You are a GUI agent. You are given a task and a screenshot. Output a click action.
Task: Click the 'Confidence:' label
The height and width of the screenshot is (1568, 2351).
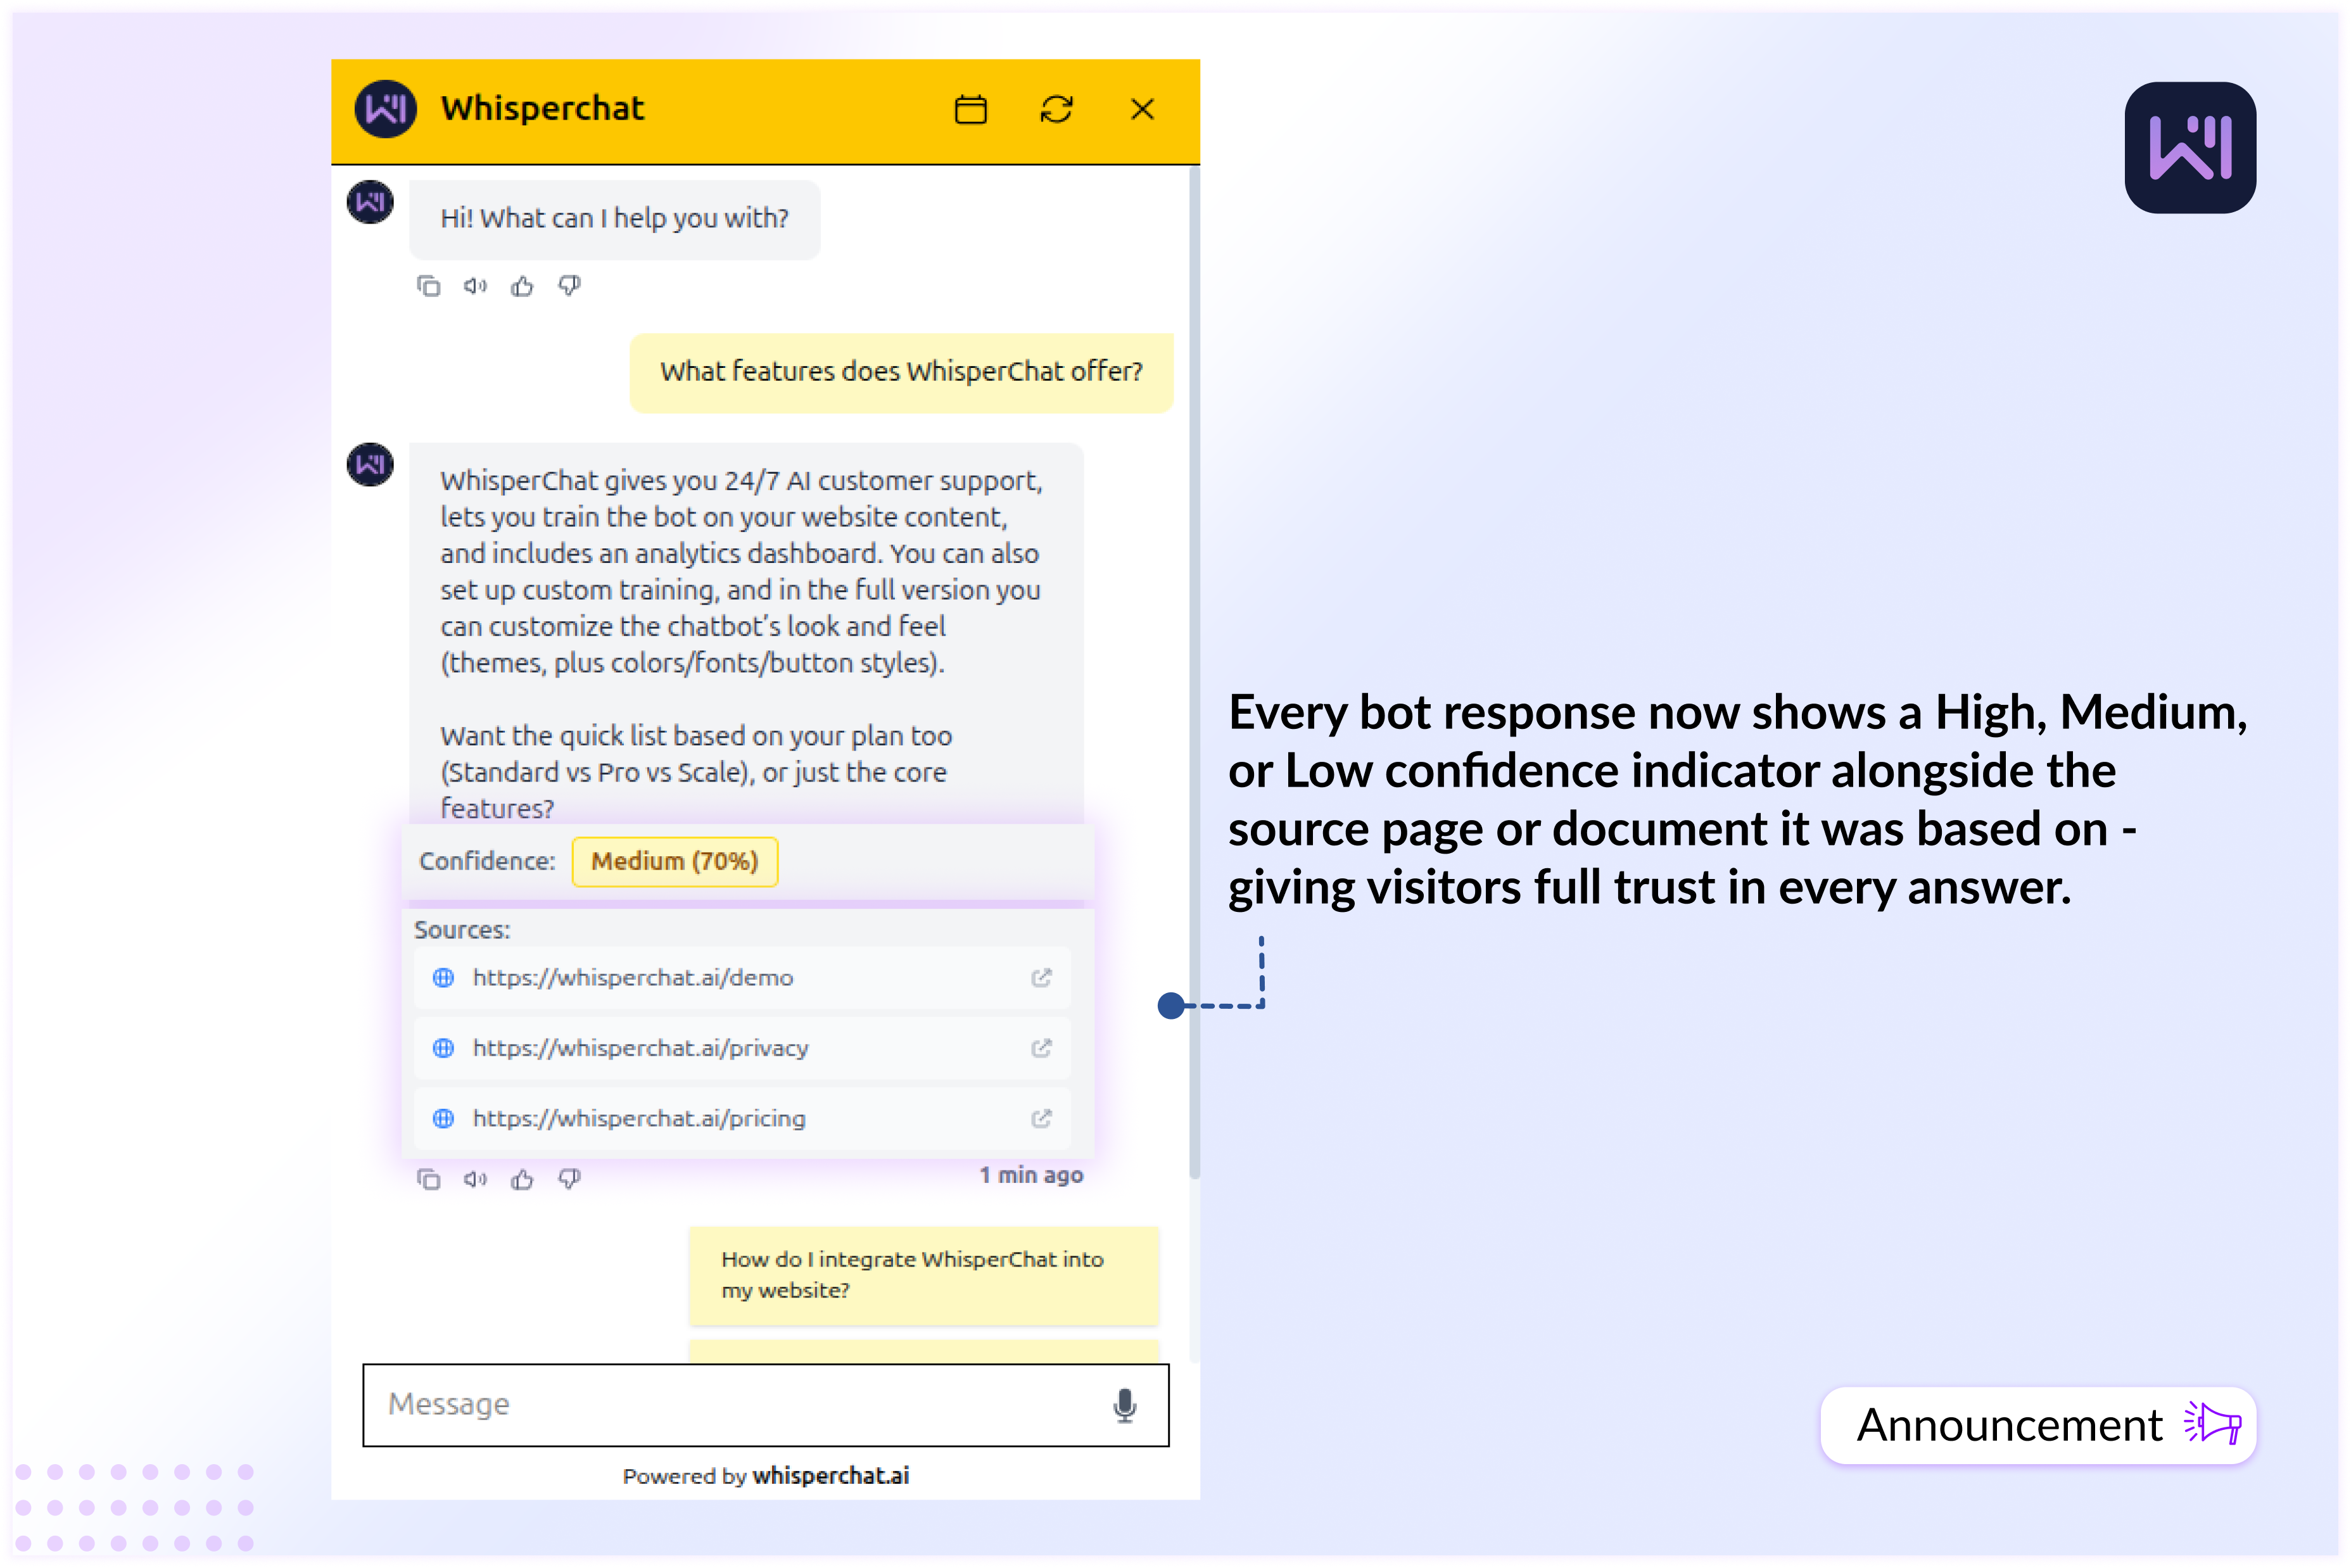[x=487, y=861]
